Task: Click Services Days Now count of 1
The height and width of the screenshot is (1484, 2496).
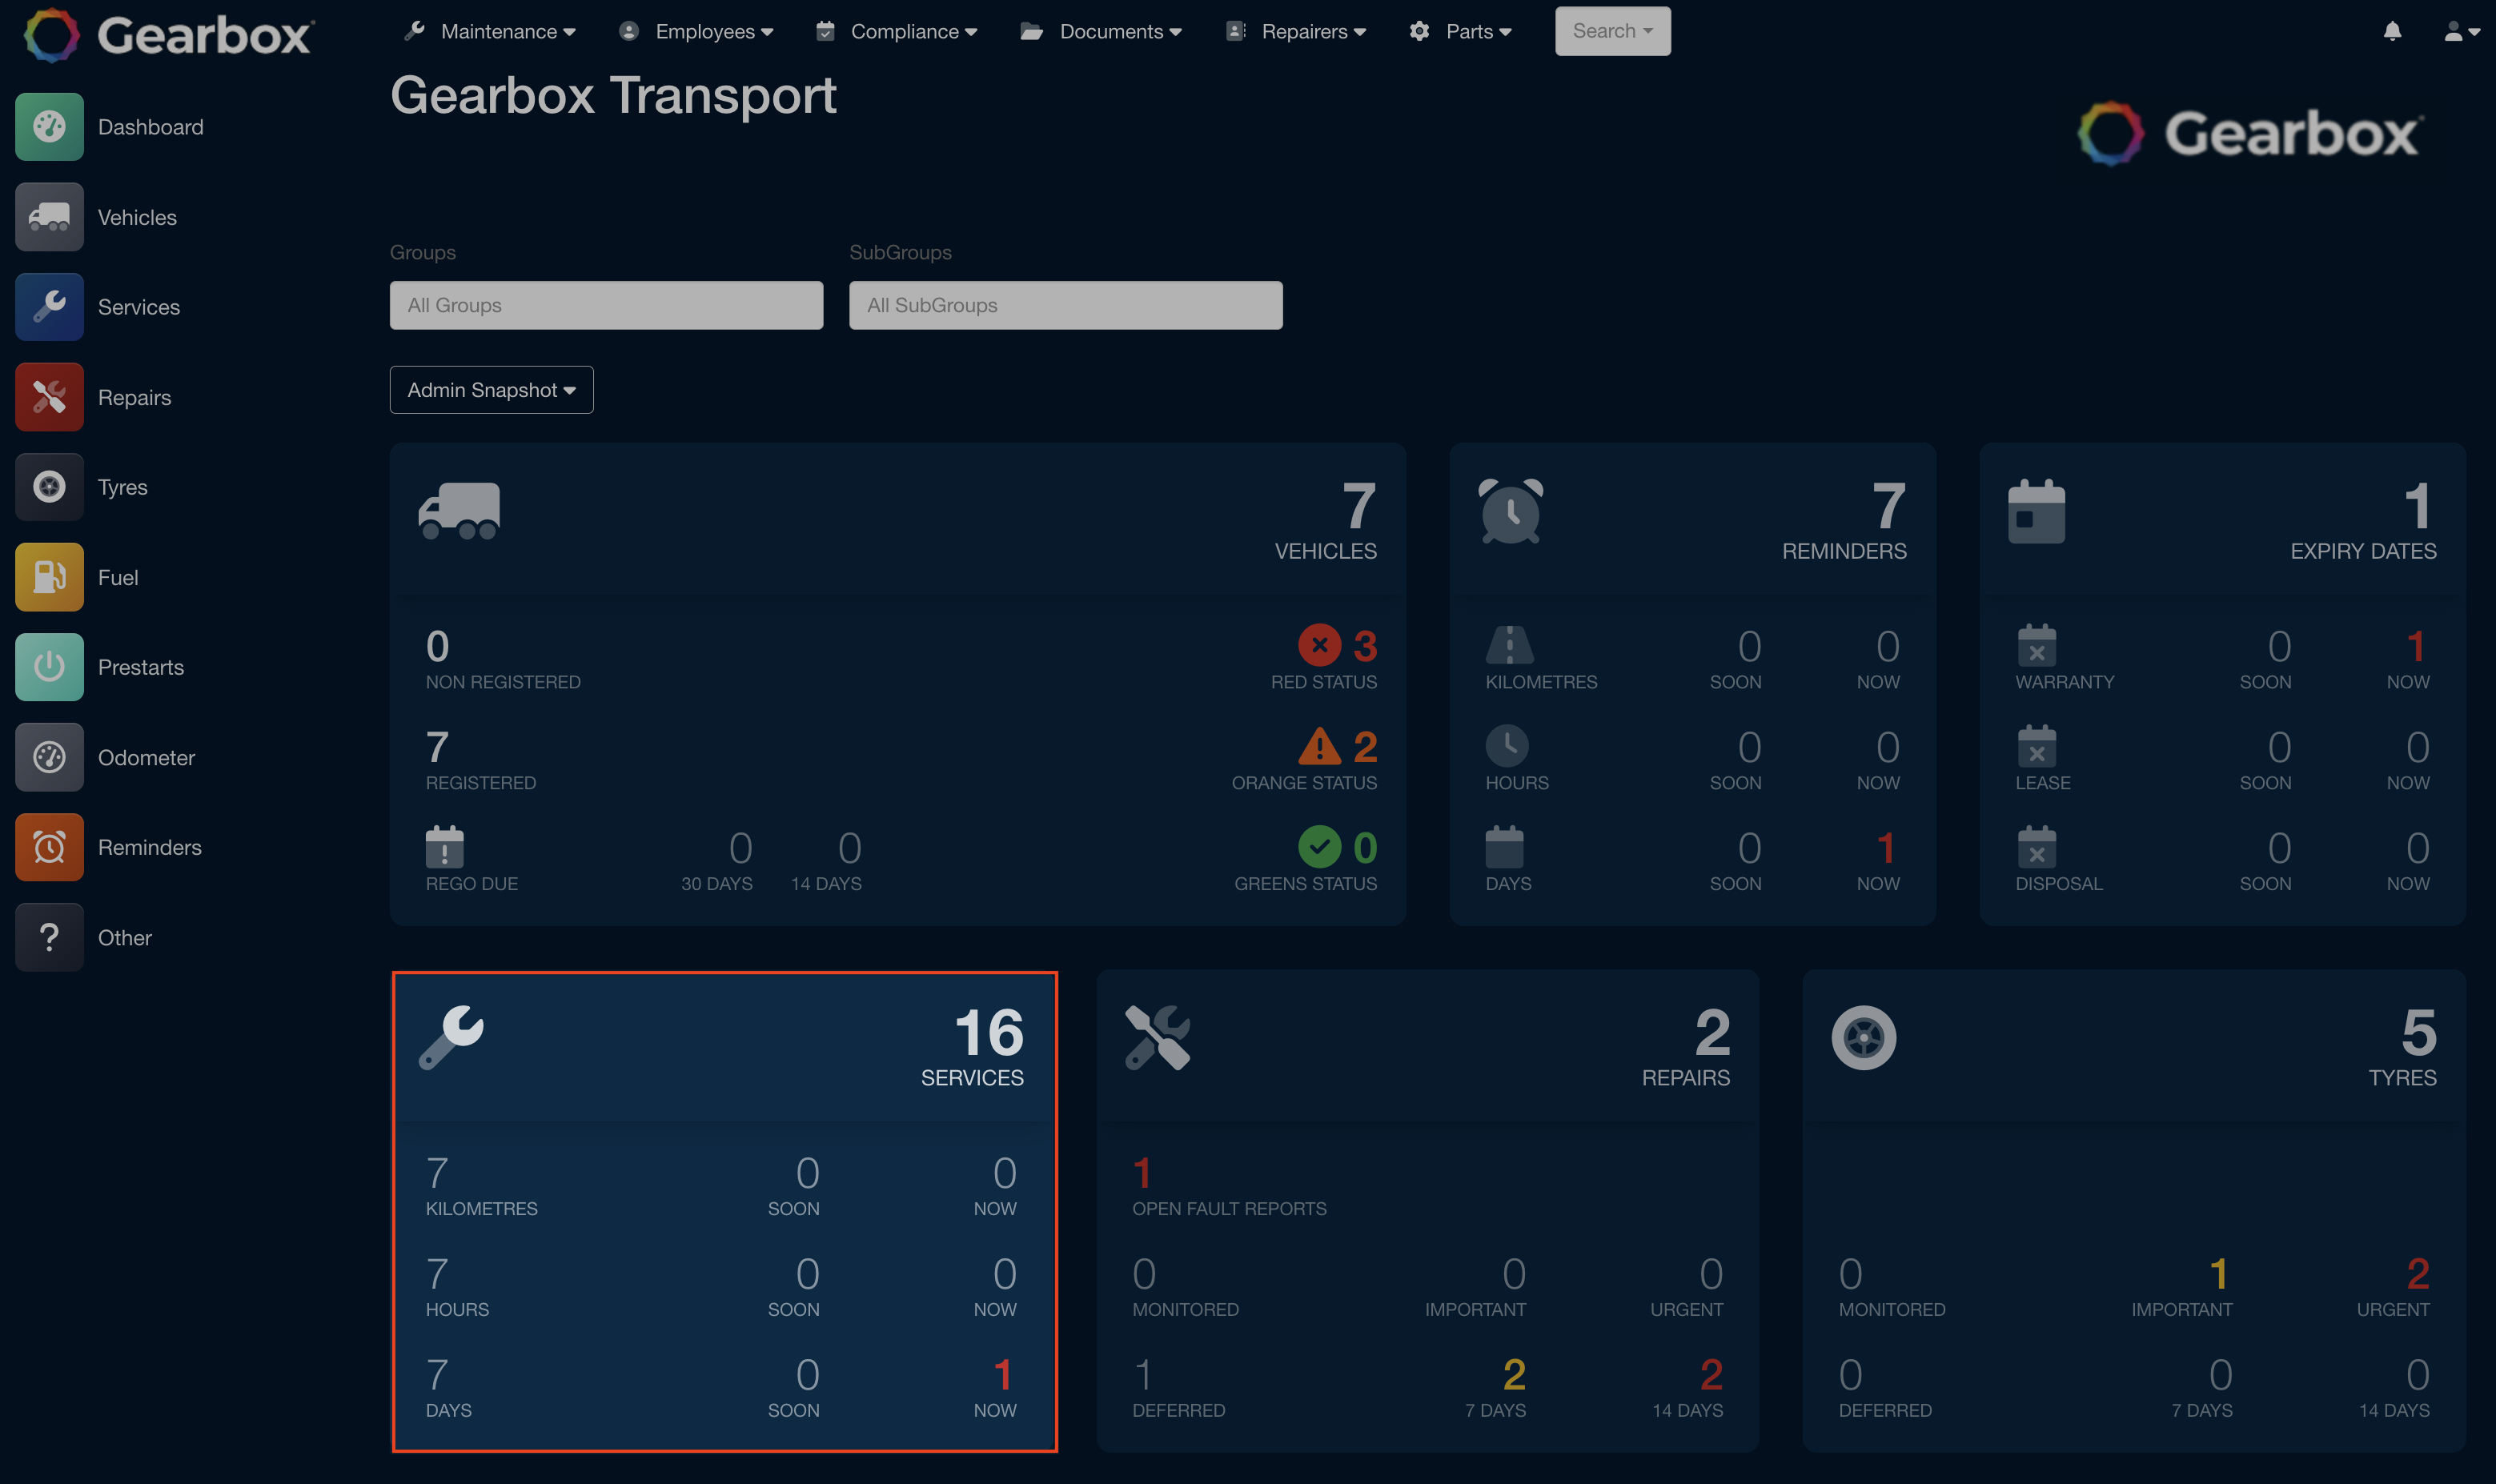Action: point(1002,1374)
